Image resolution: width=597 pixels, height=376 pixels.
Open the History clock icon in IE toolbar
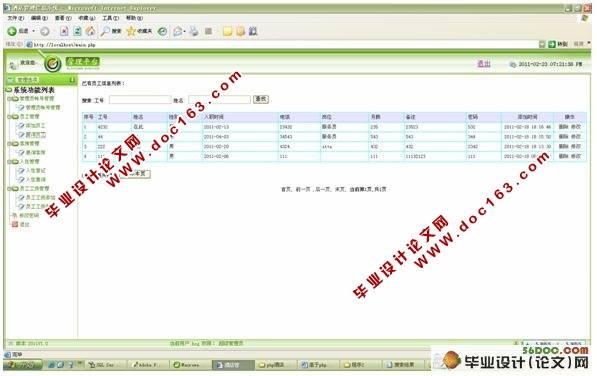(163, 31)
